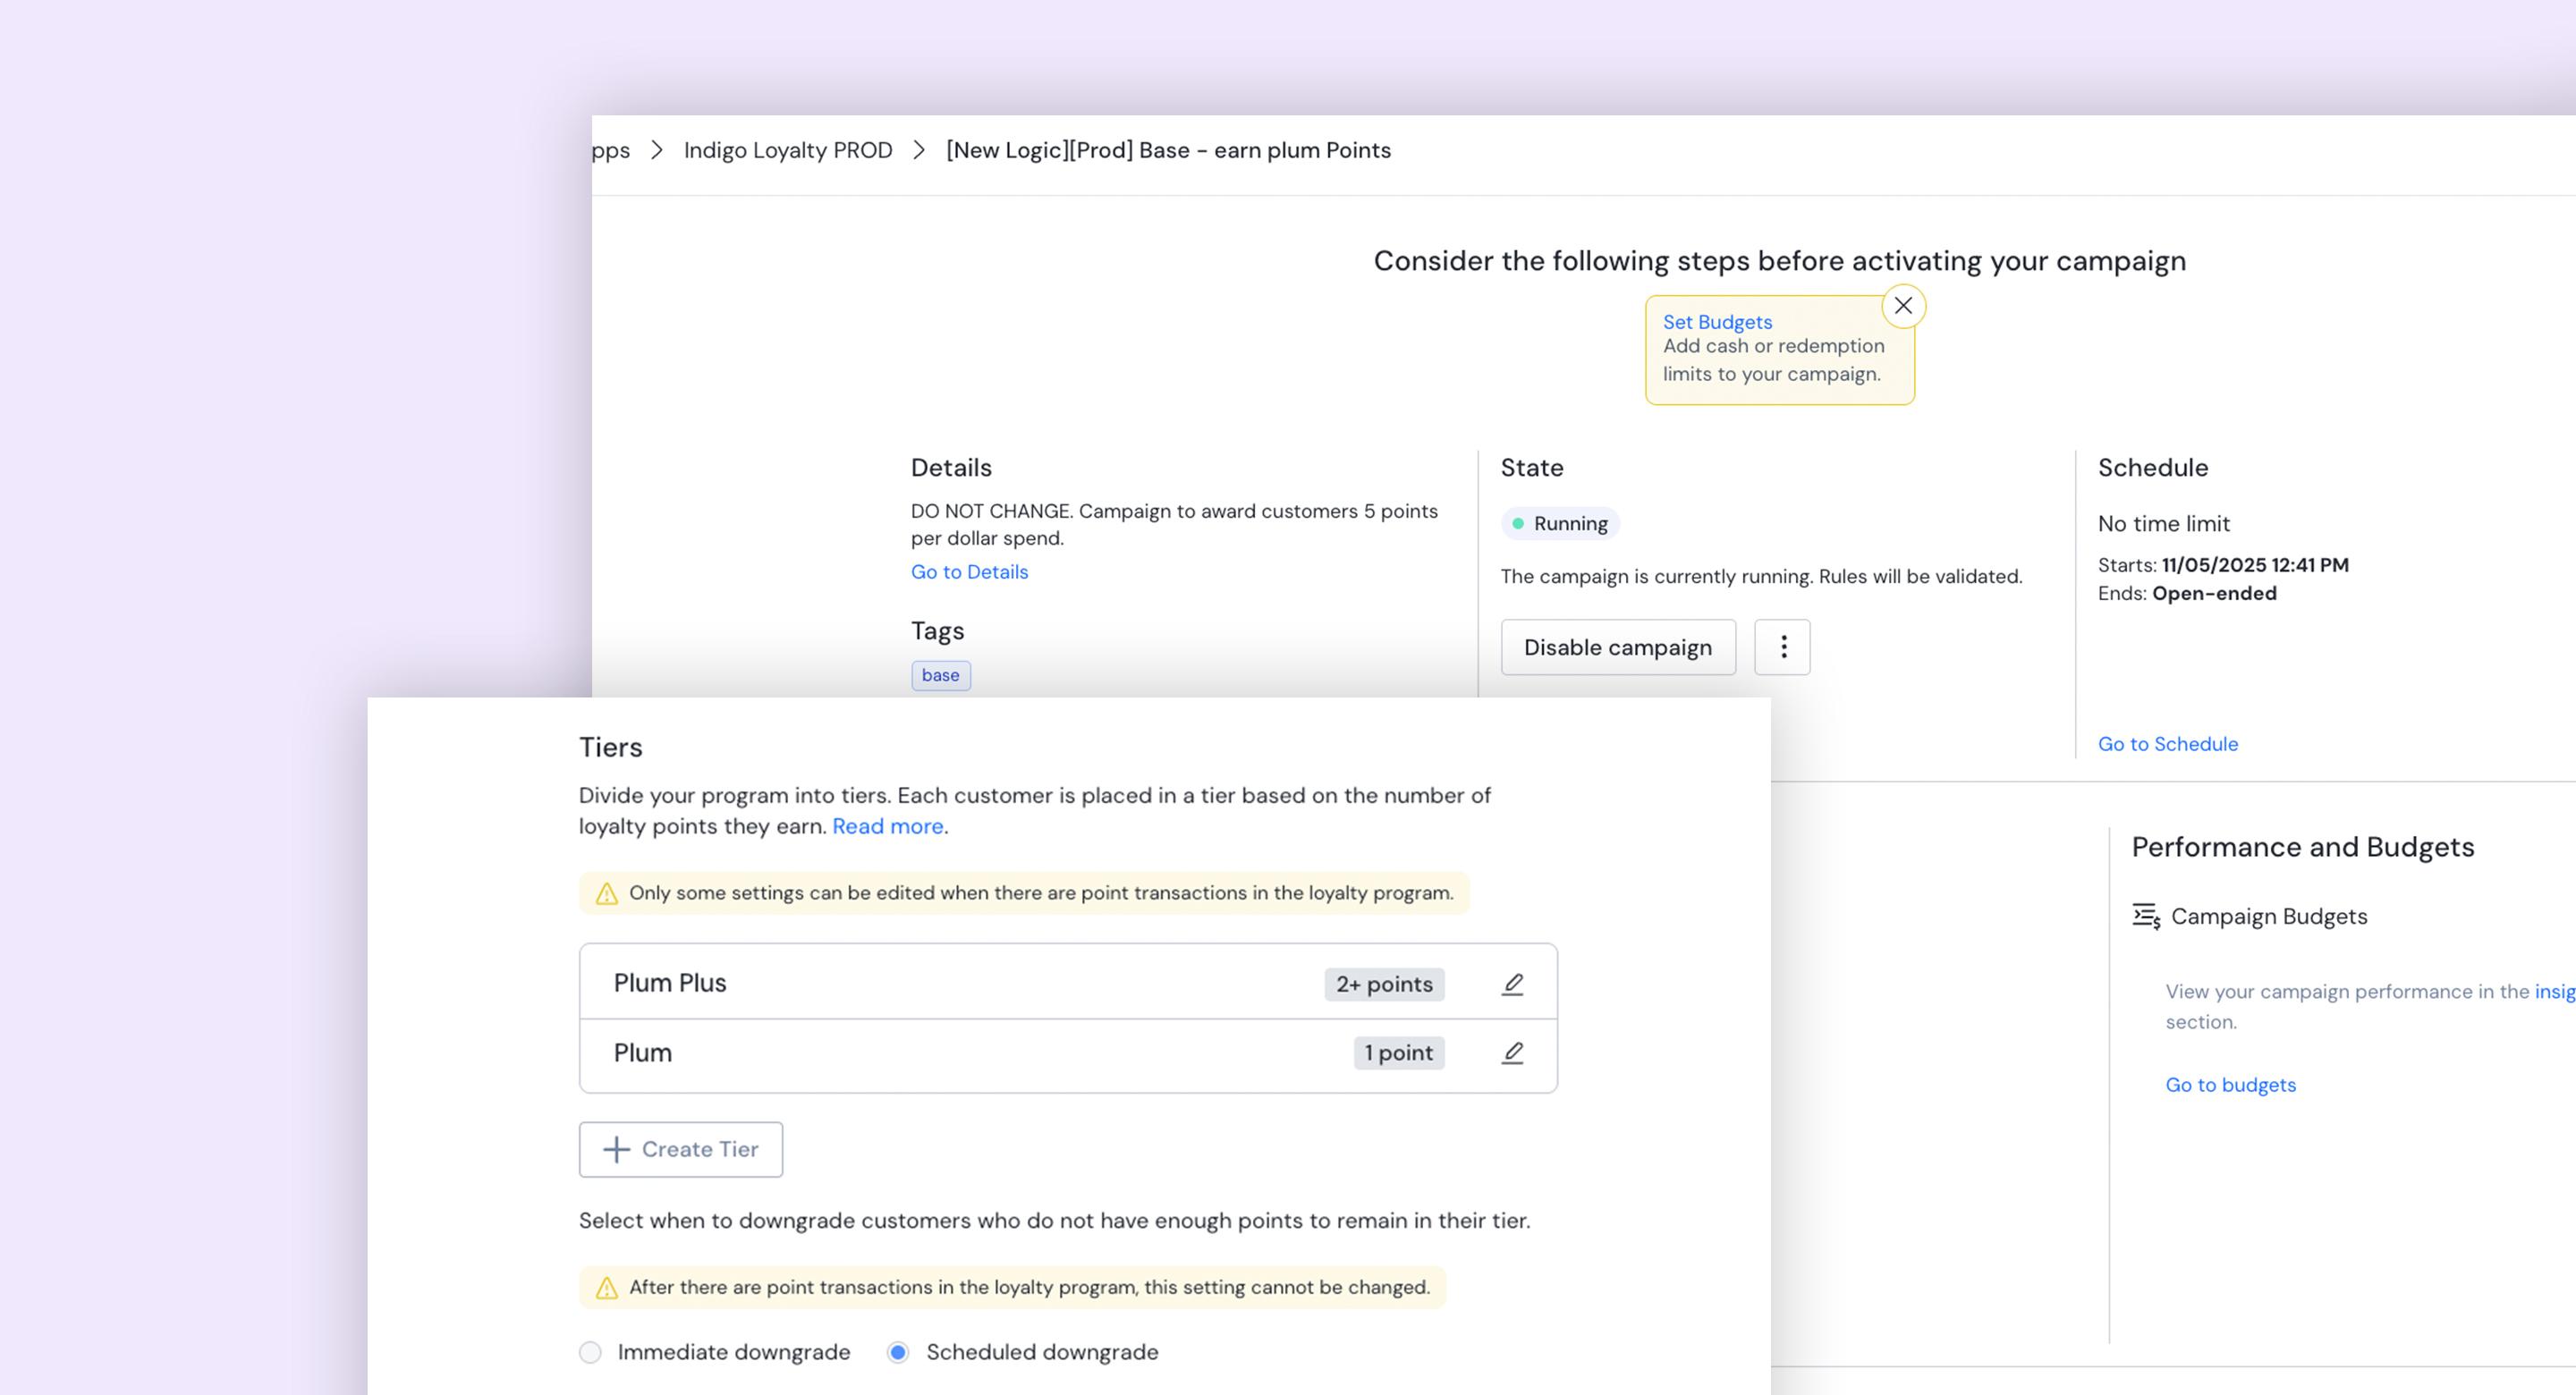Select the Plum tier row

click(x=1068, y=1055)
